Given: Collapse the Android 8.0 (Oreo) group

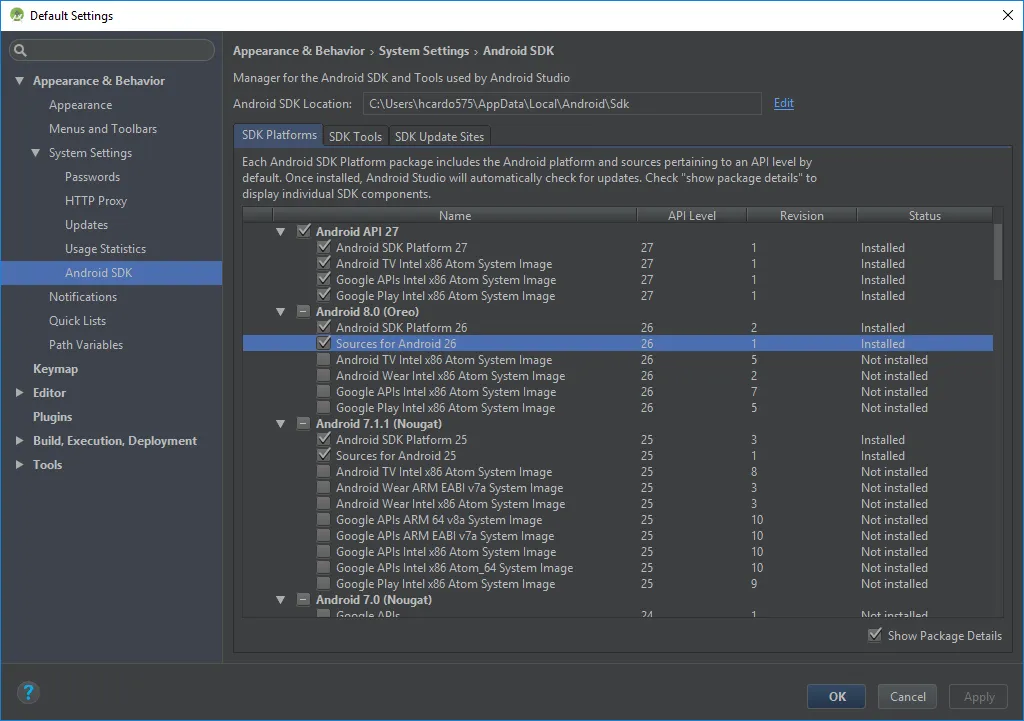Looking at the screenshot, I should click(281, 312).
